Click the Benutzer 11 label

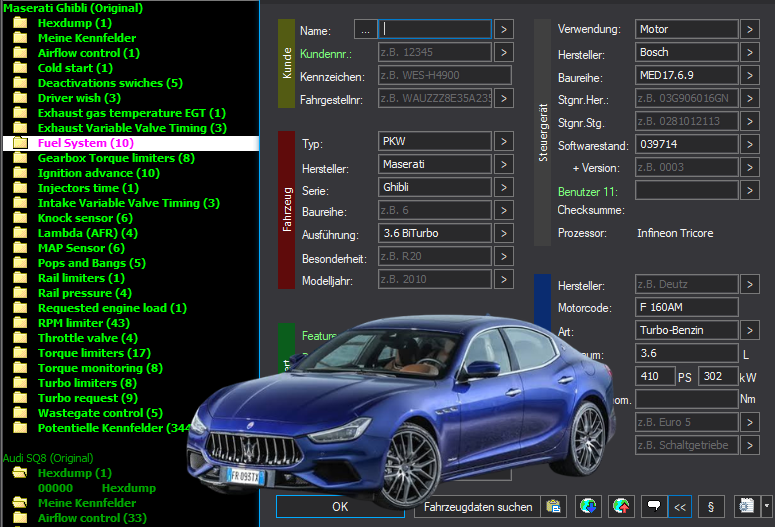[x=588, y=191]
